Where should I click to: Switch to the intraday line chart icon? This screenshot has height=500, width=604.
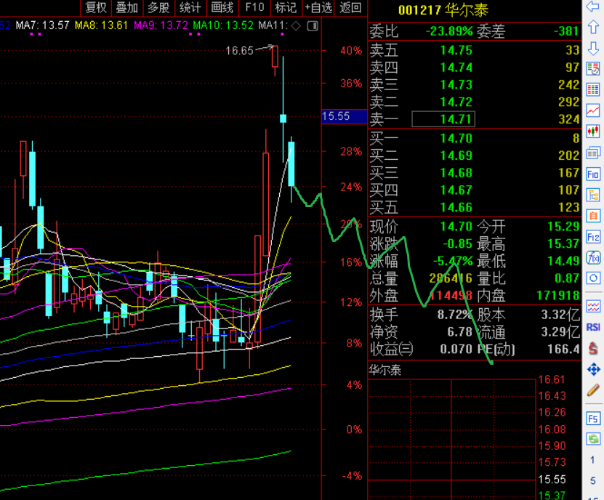click(593, 111)
